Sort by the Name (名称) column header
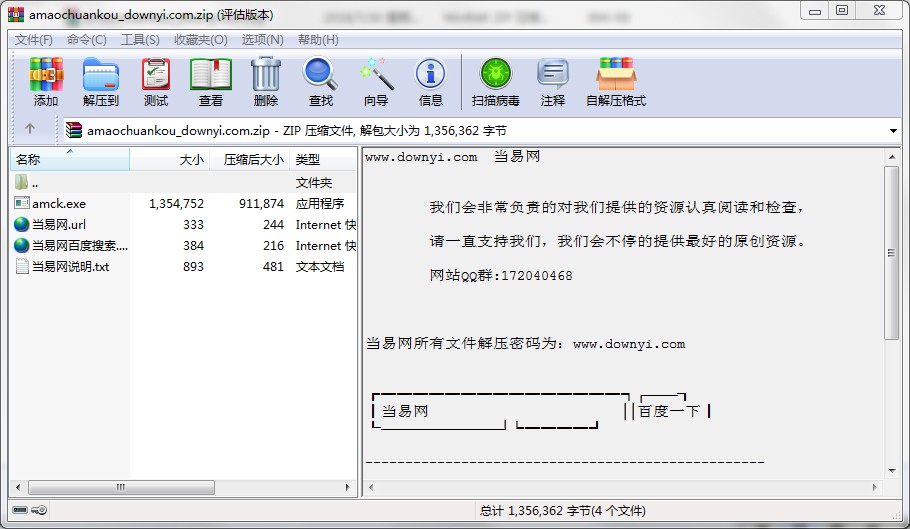 click(70, 159)
